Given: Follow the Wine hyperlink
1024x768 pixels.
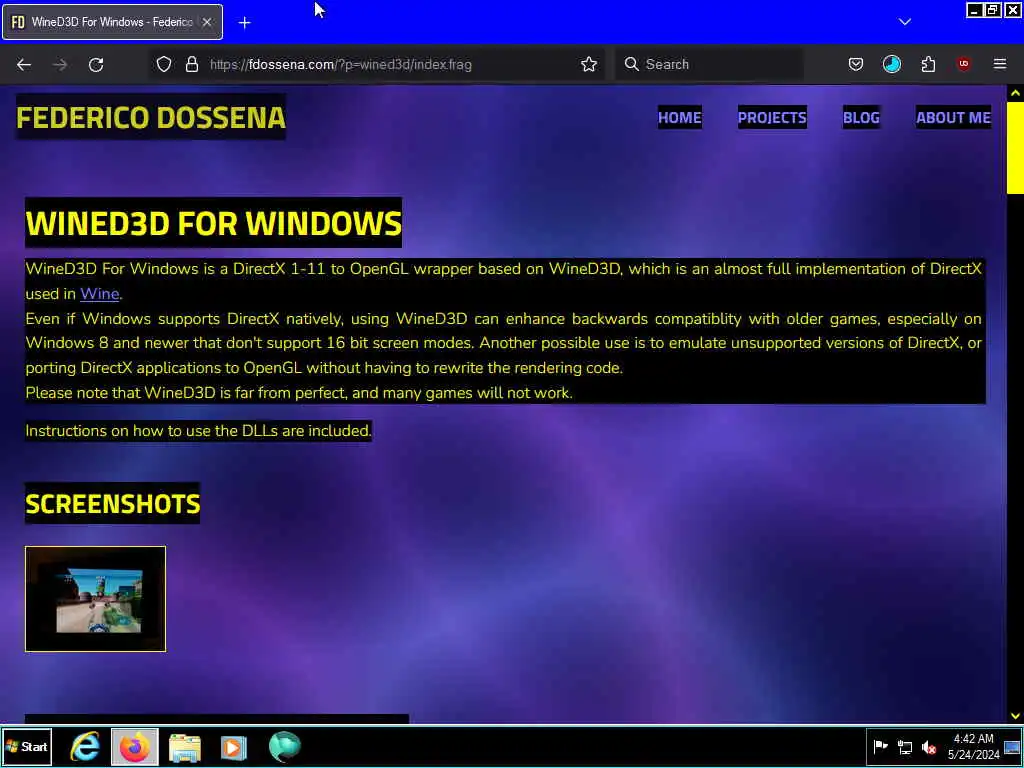Looking at the screenshot, I should click(x=99, y=294).
